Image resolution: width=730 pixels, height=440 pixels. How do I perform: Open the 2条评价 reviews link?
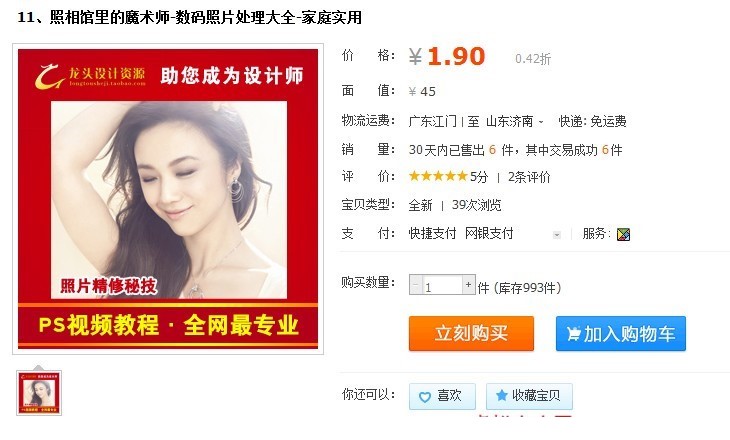[x=529, y=177]
